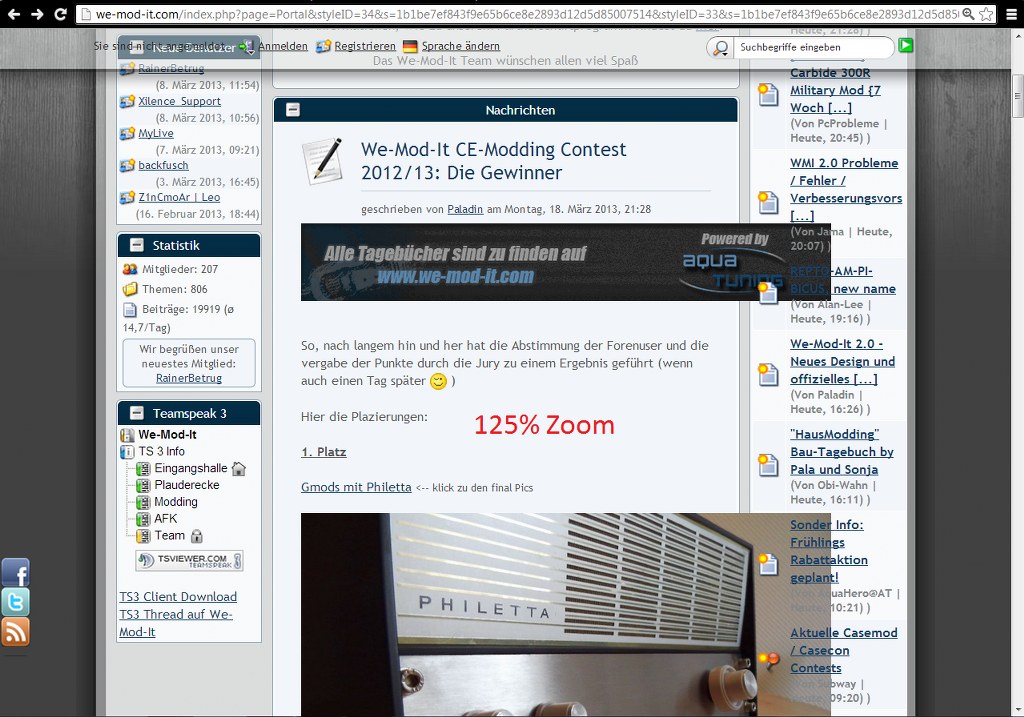The image size is (1024, 717).
Task: Click the Suchbegriffe eingeben search field
Action: 812,47
